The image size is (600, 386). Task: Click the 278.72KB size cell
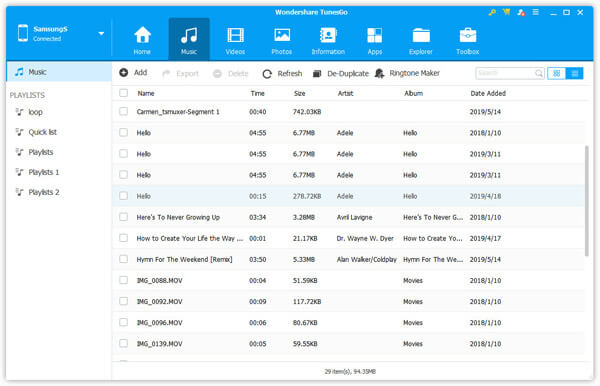(307, 196)
